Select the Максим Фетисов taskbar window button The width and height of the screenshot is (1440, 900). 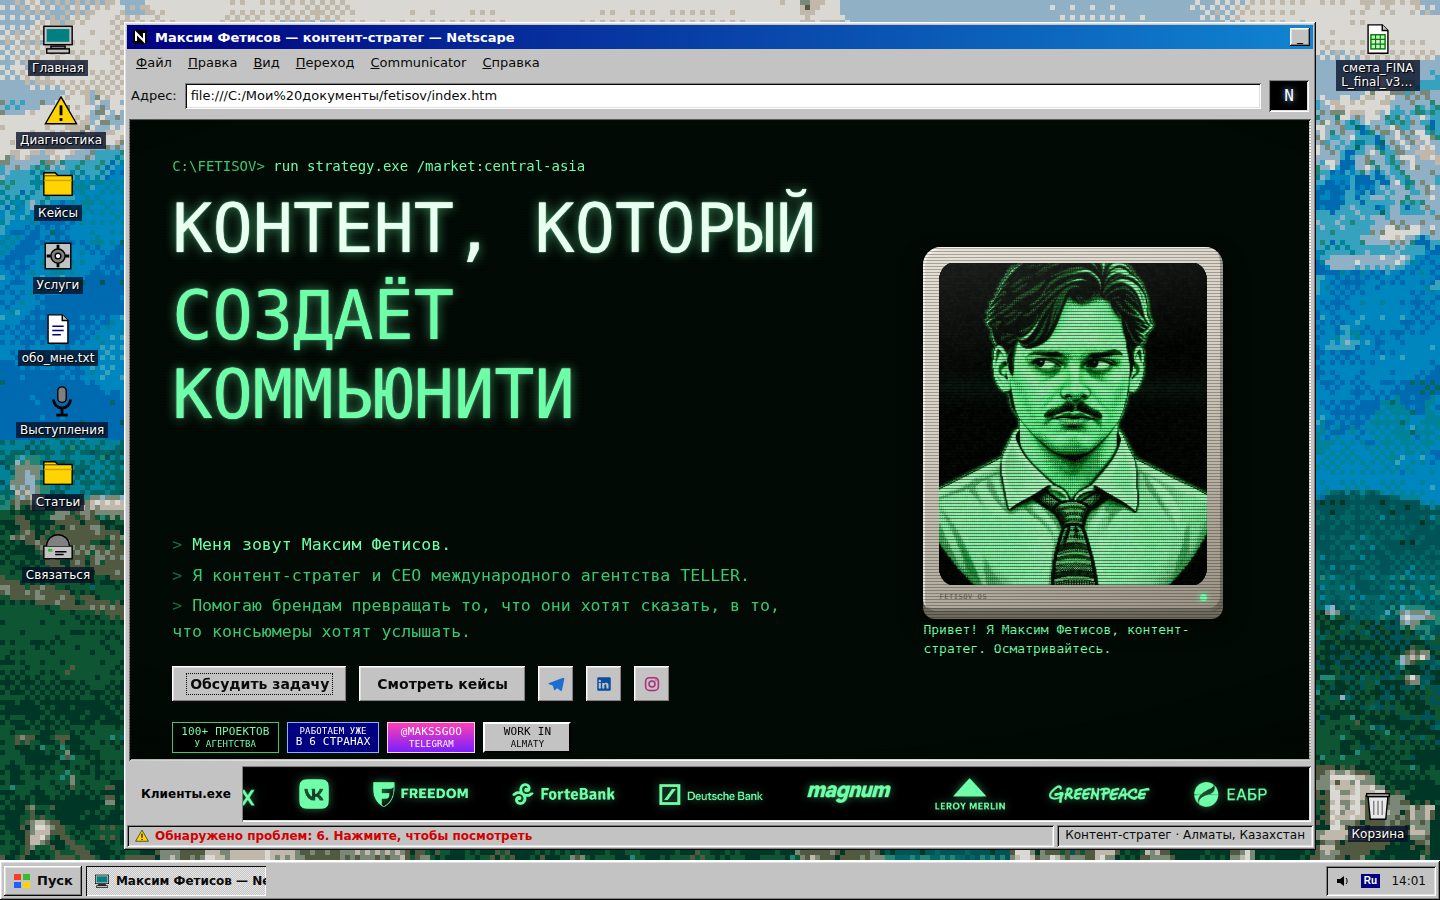[177, 881]
